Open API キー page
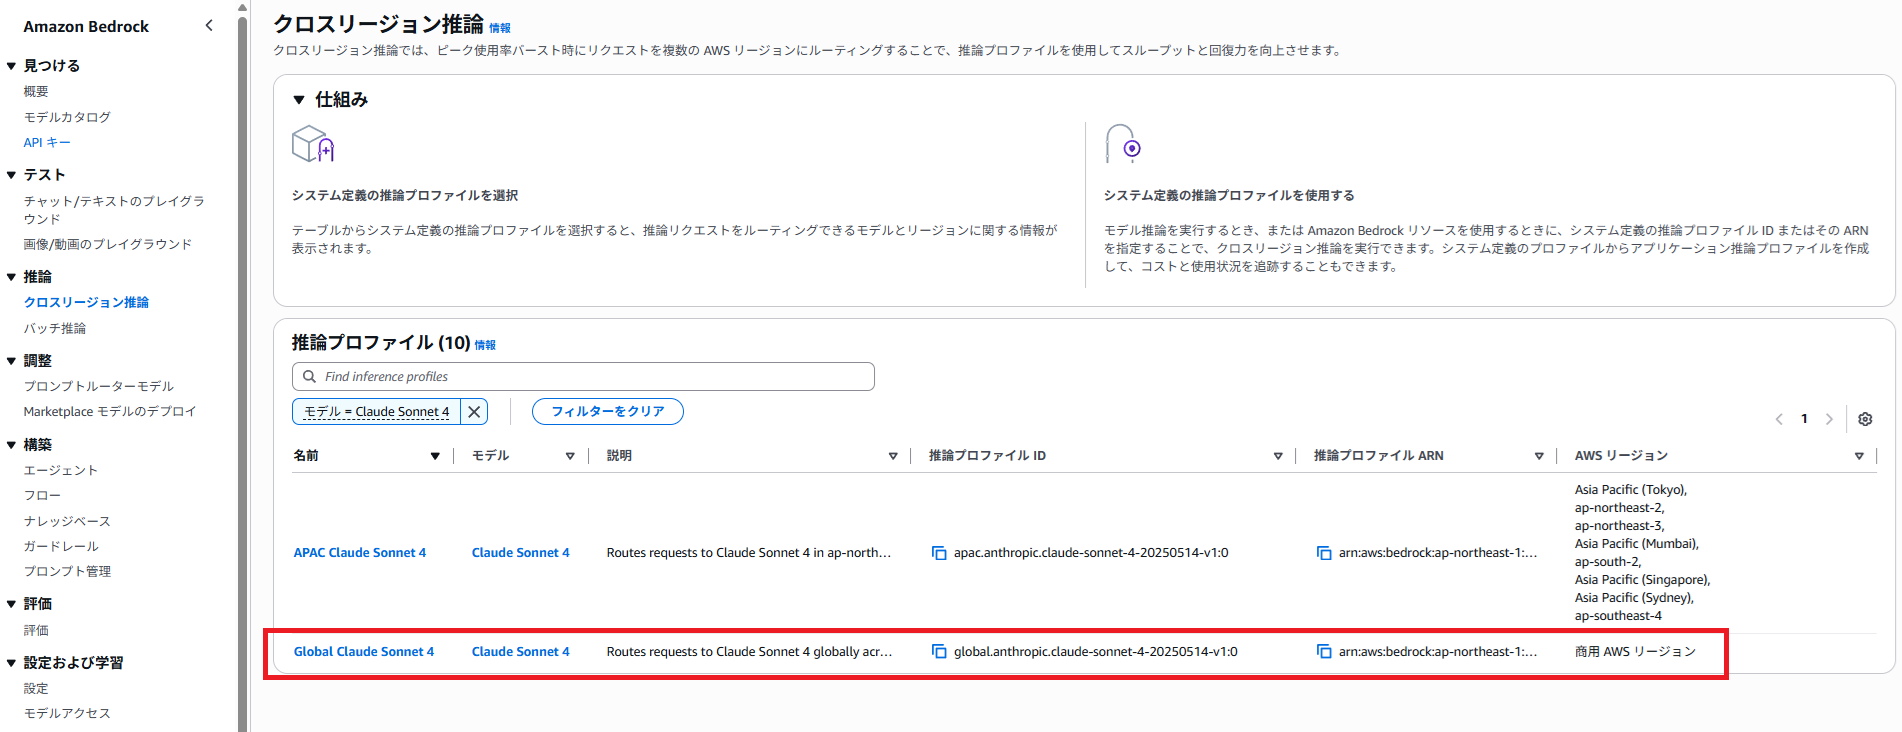The image size is (1902, 732). click(47, 143)
